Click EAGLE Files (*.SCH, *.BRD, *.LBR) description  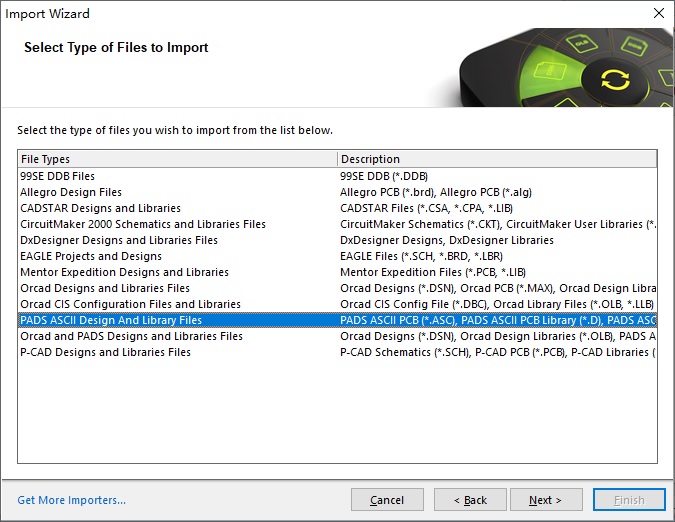click(421, 256)
